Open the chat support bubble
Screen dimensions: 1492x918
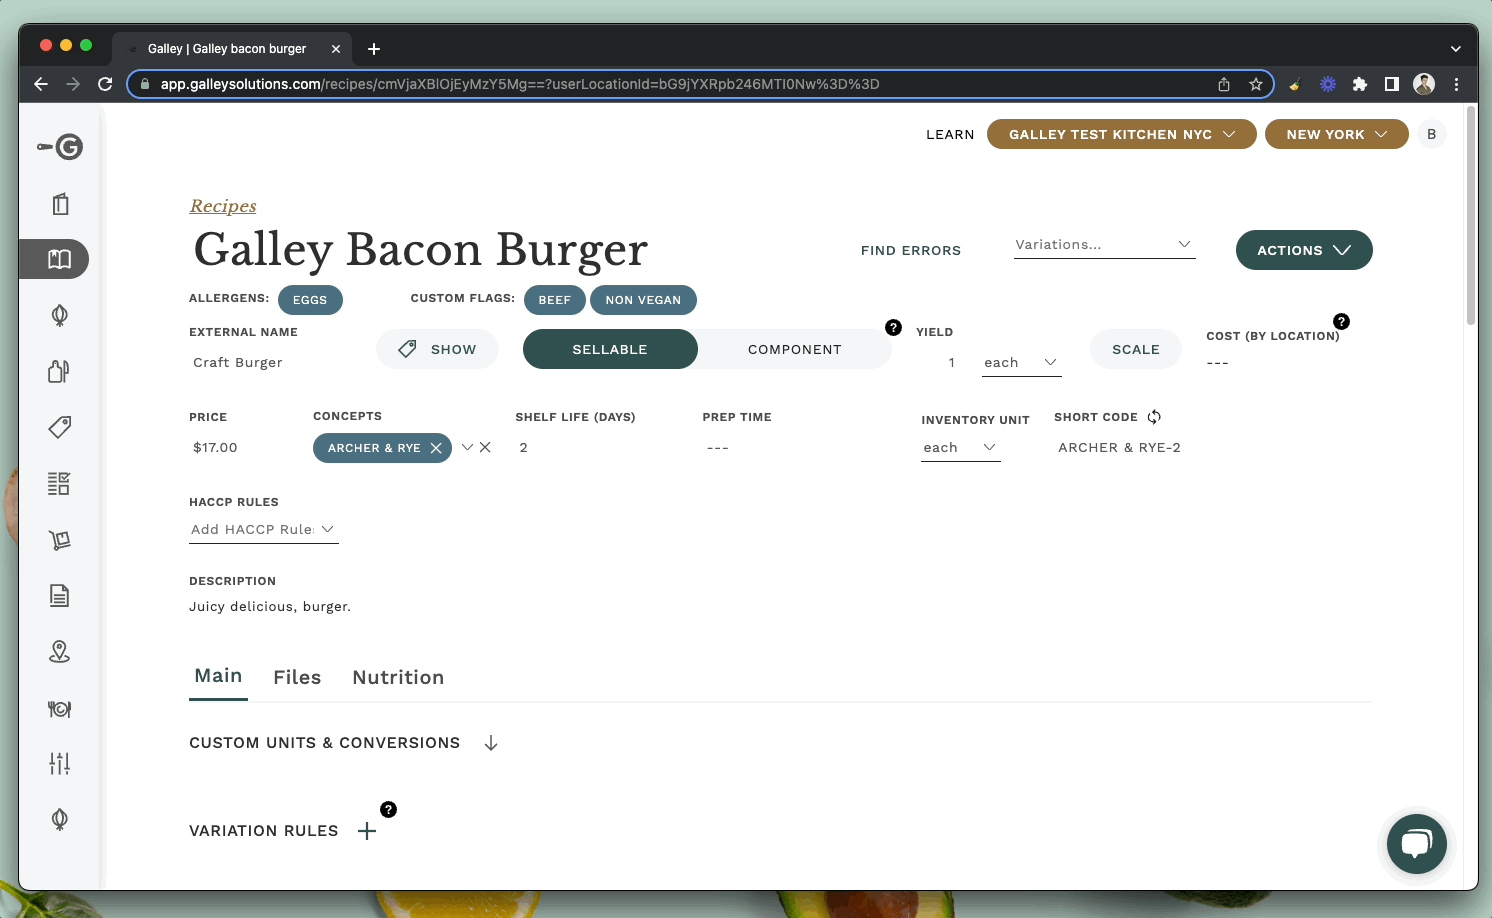[x=1417, y=844]
